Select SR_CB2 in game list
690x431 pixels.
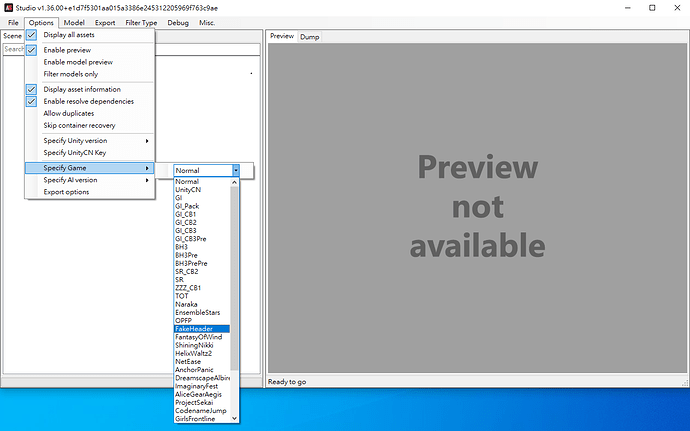click(202, 272)
